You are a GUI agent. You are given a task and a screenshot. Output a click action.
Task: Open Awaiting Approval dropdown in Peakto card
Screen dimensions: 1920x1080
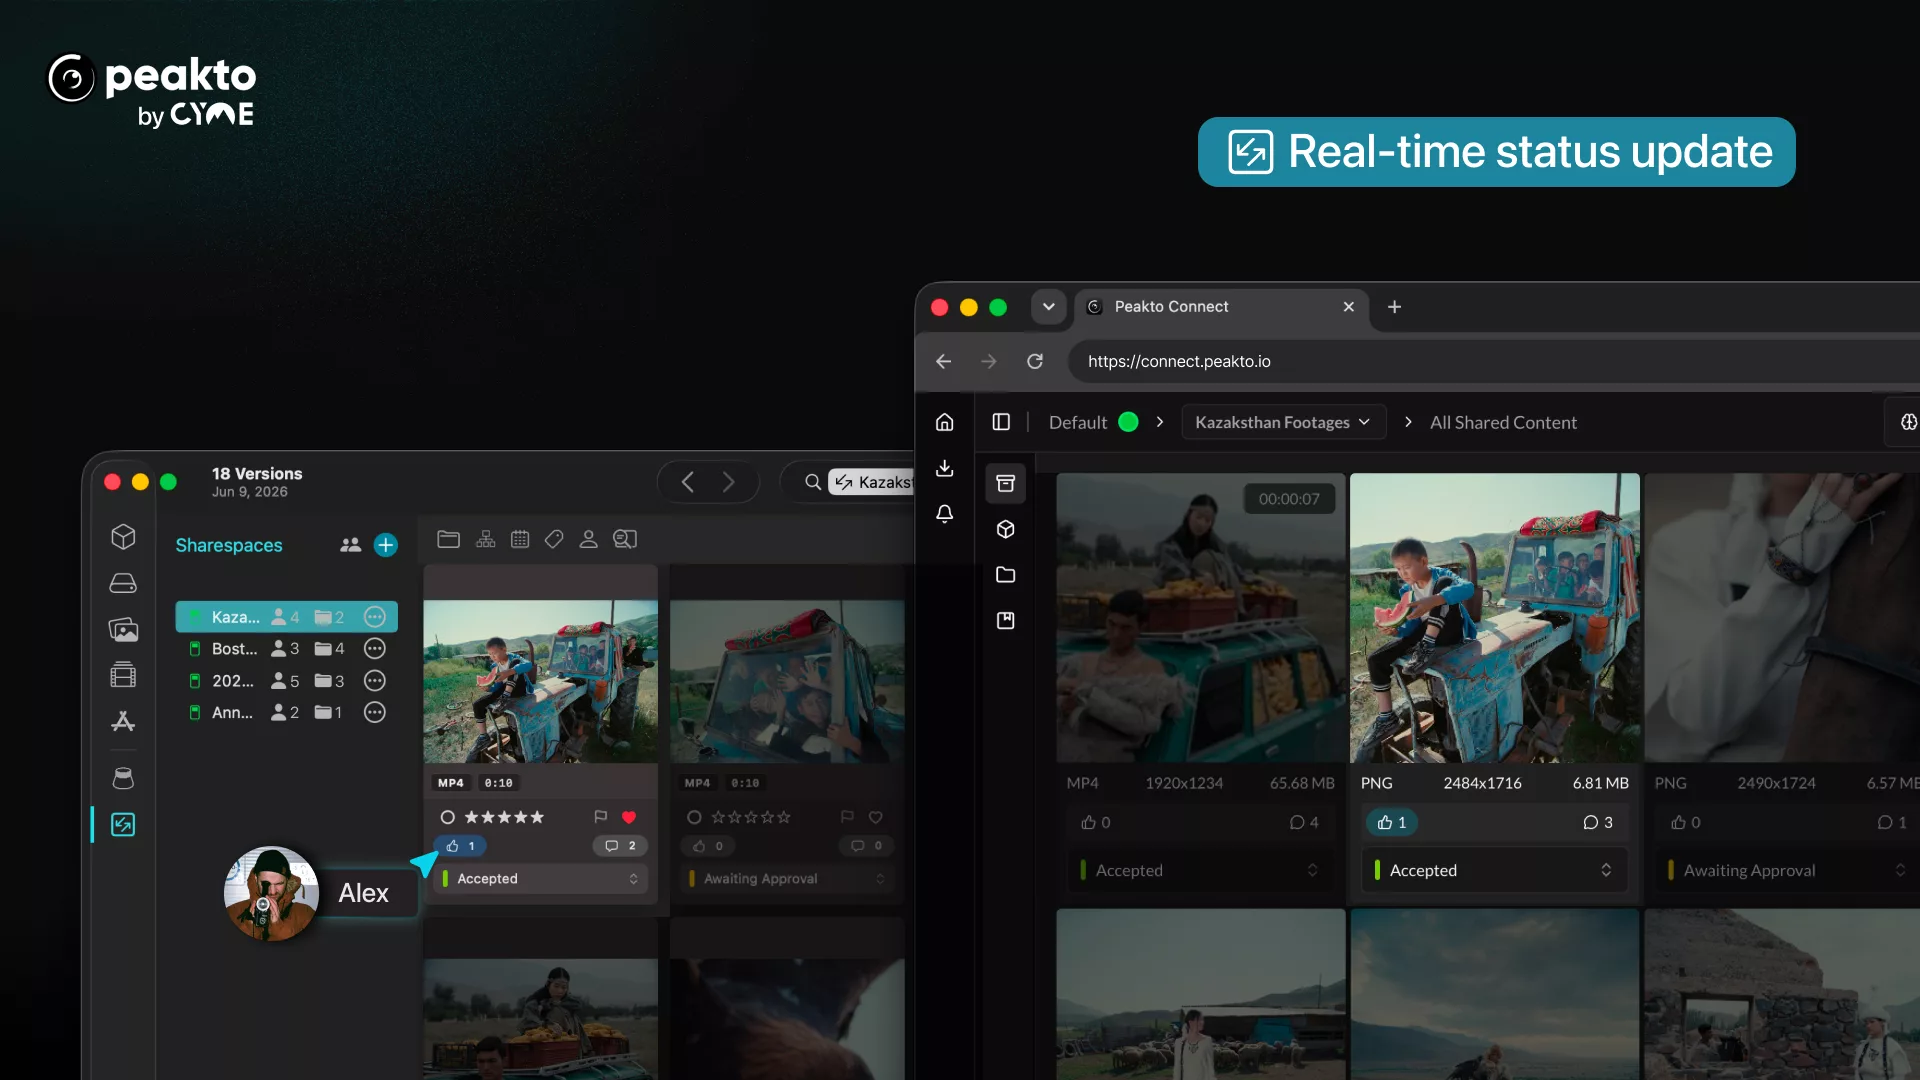(787, 879)
